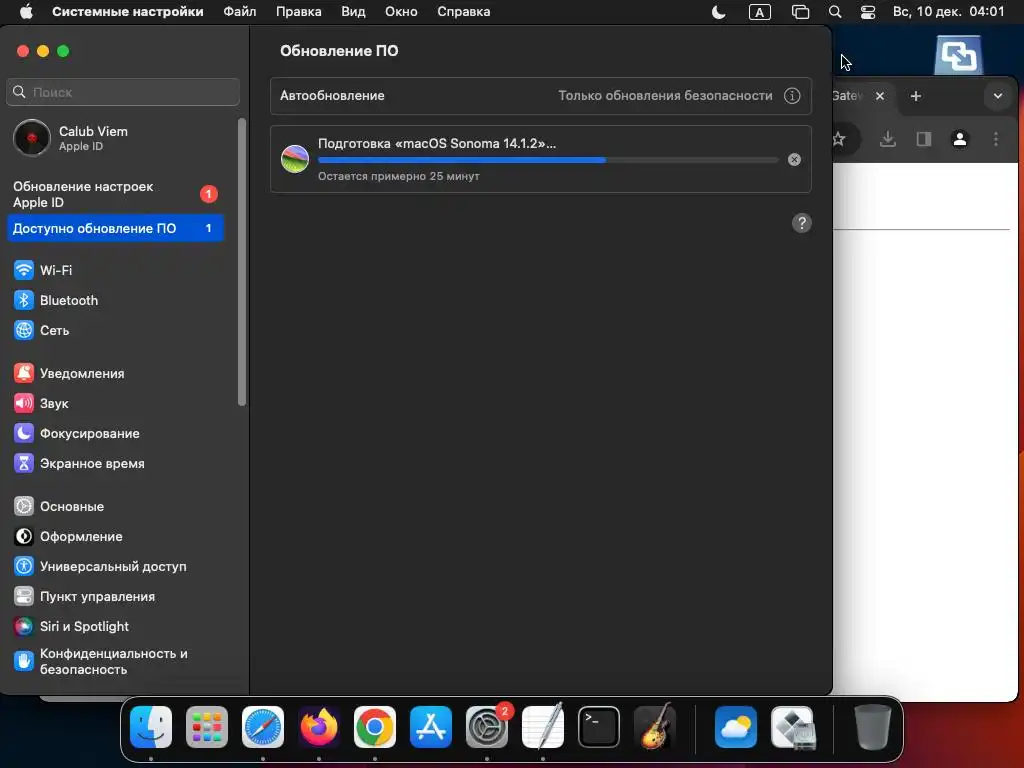Open Weather app from the Dock
Viewport: 1024px width, 768px height.
(736, 727)
